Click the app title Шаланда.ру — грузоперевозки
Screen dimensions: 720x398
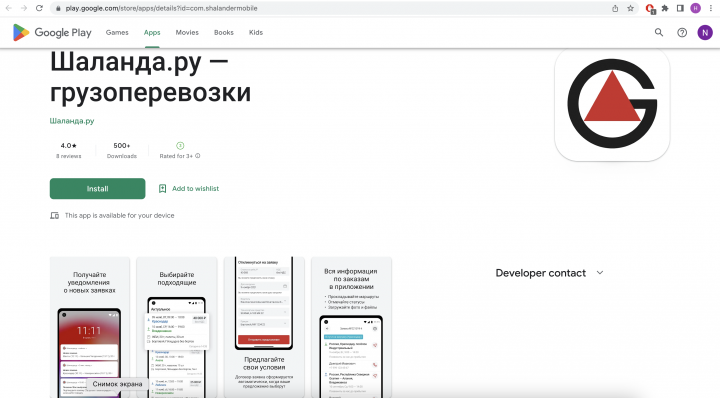point(151,77)
